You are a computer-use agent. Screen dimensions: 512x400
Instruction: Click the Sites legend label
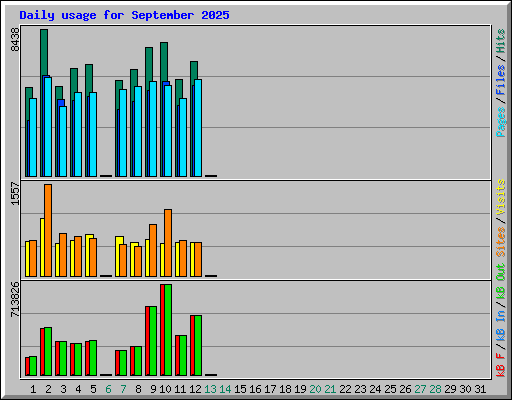(501, 242)
